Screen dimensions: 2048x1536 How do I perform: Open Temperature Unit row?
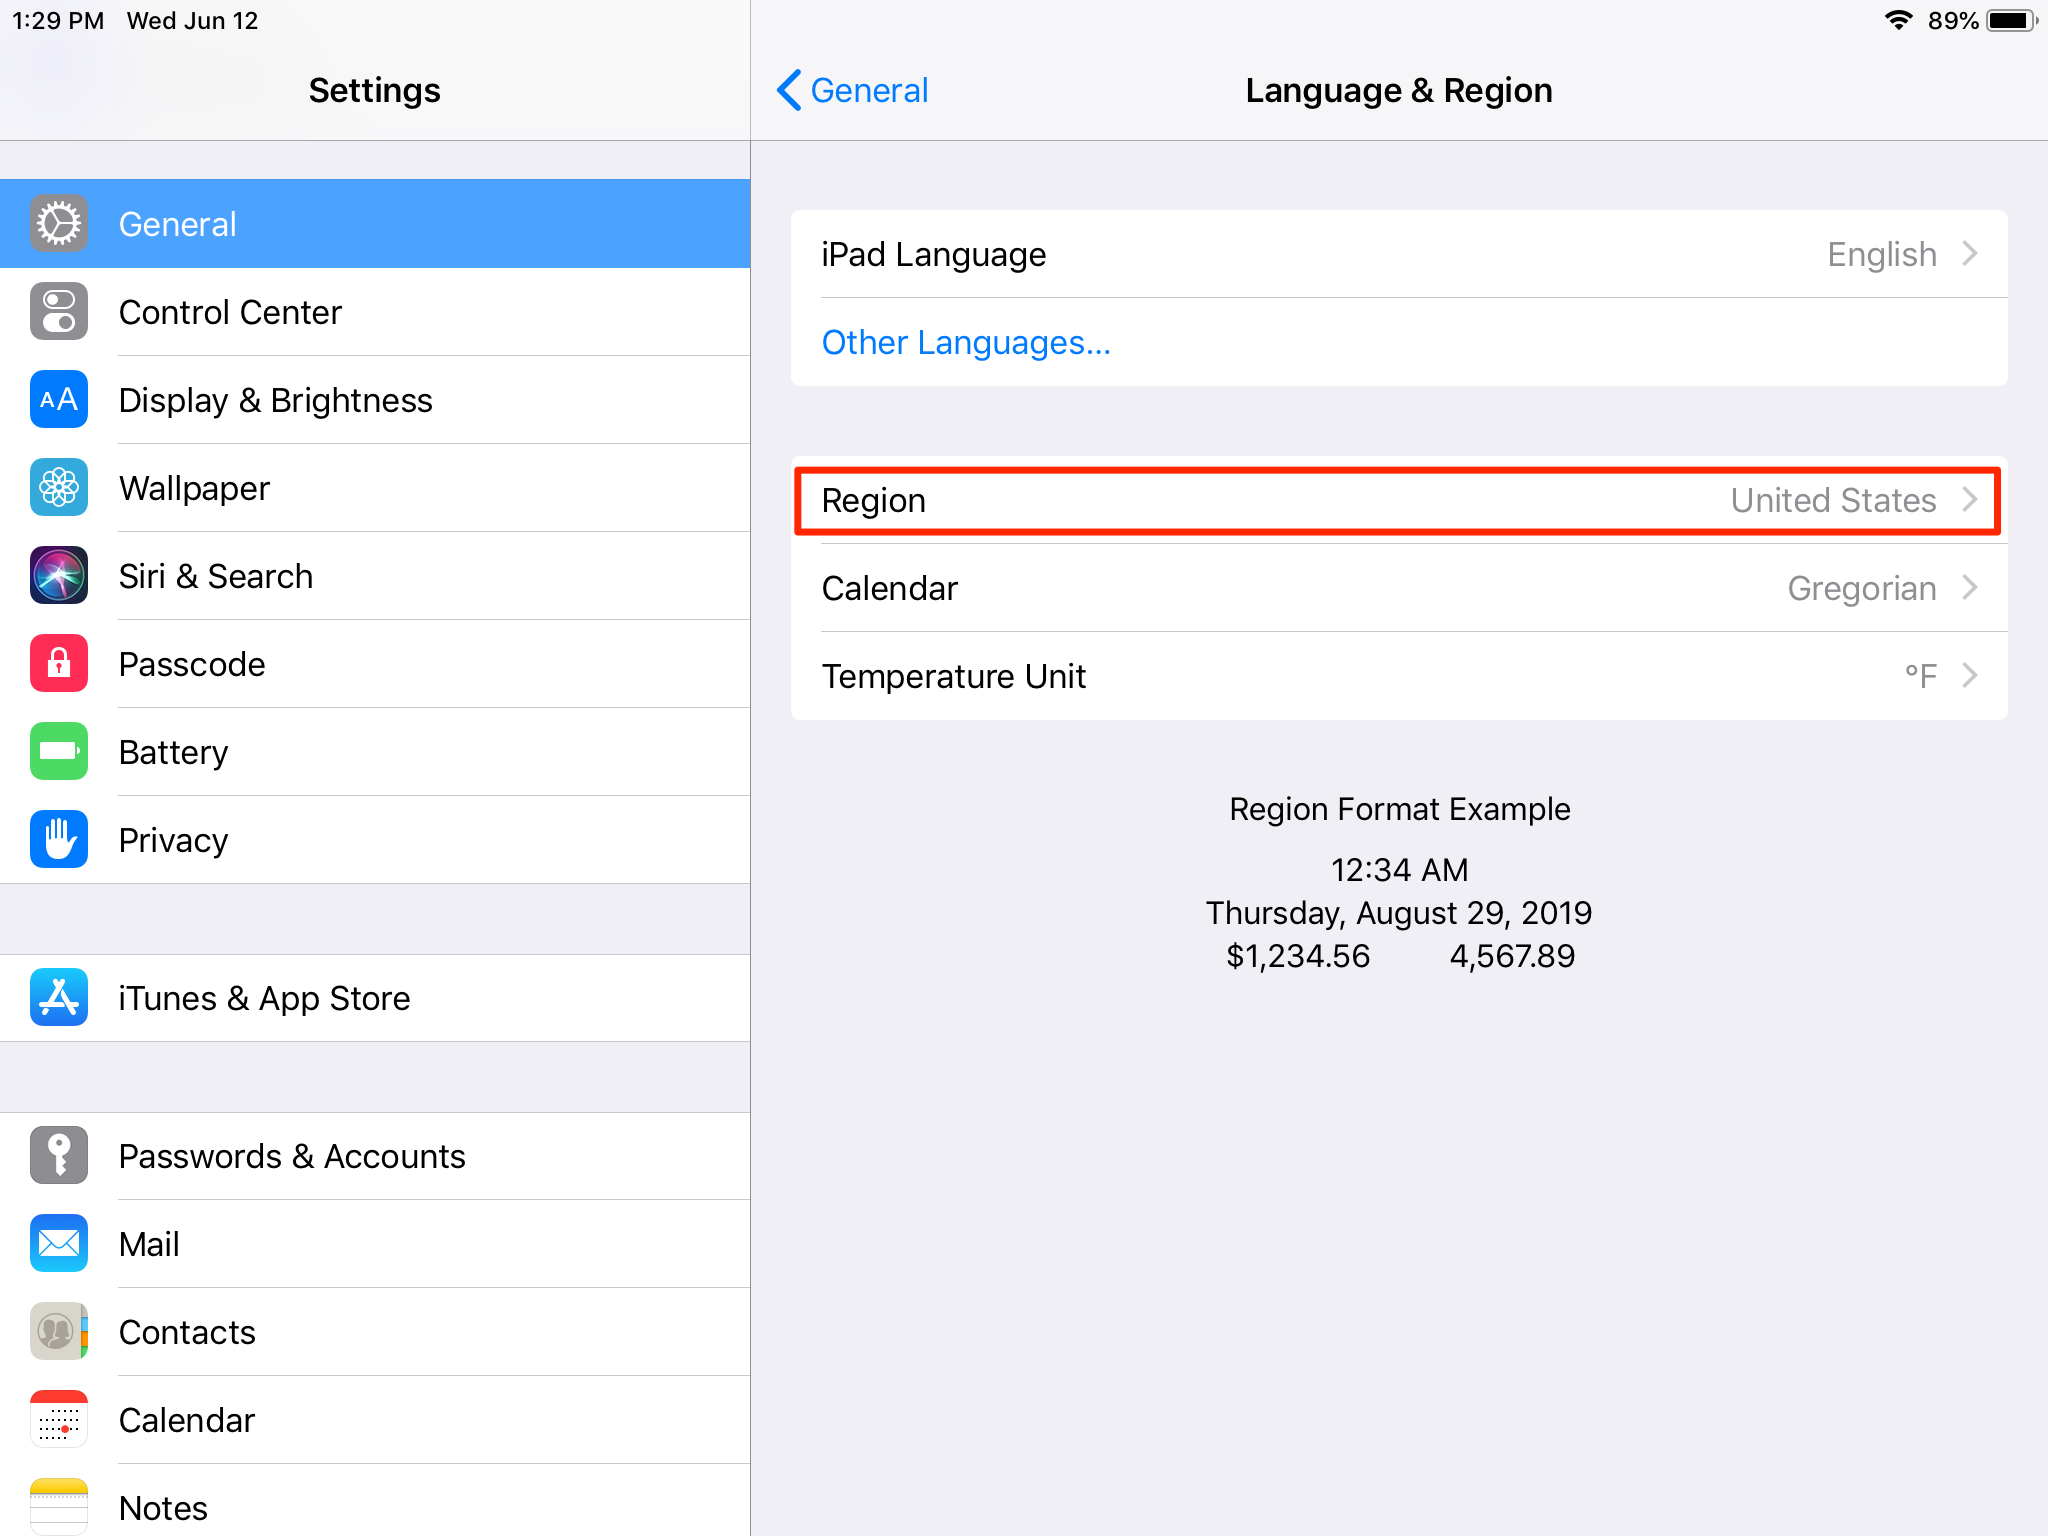(x=1399, y=676)
